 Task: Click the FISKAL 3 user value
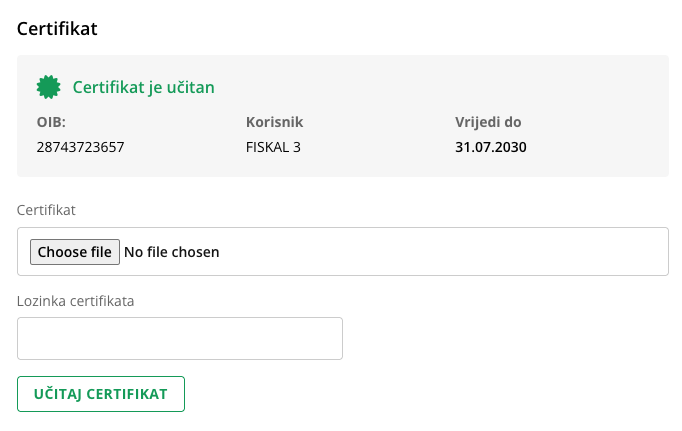[x=273, y=148]
